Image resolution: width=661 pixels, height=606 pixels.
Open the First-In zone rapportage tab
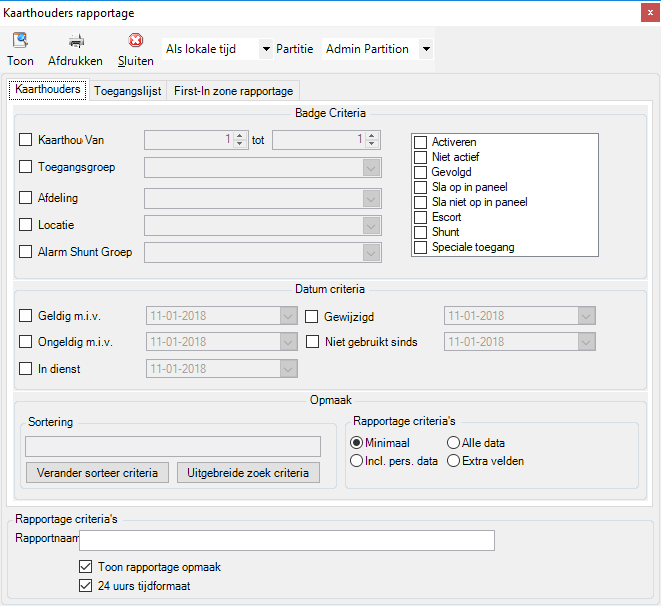click(233, 91)
